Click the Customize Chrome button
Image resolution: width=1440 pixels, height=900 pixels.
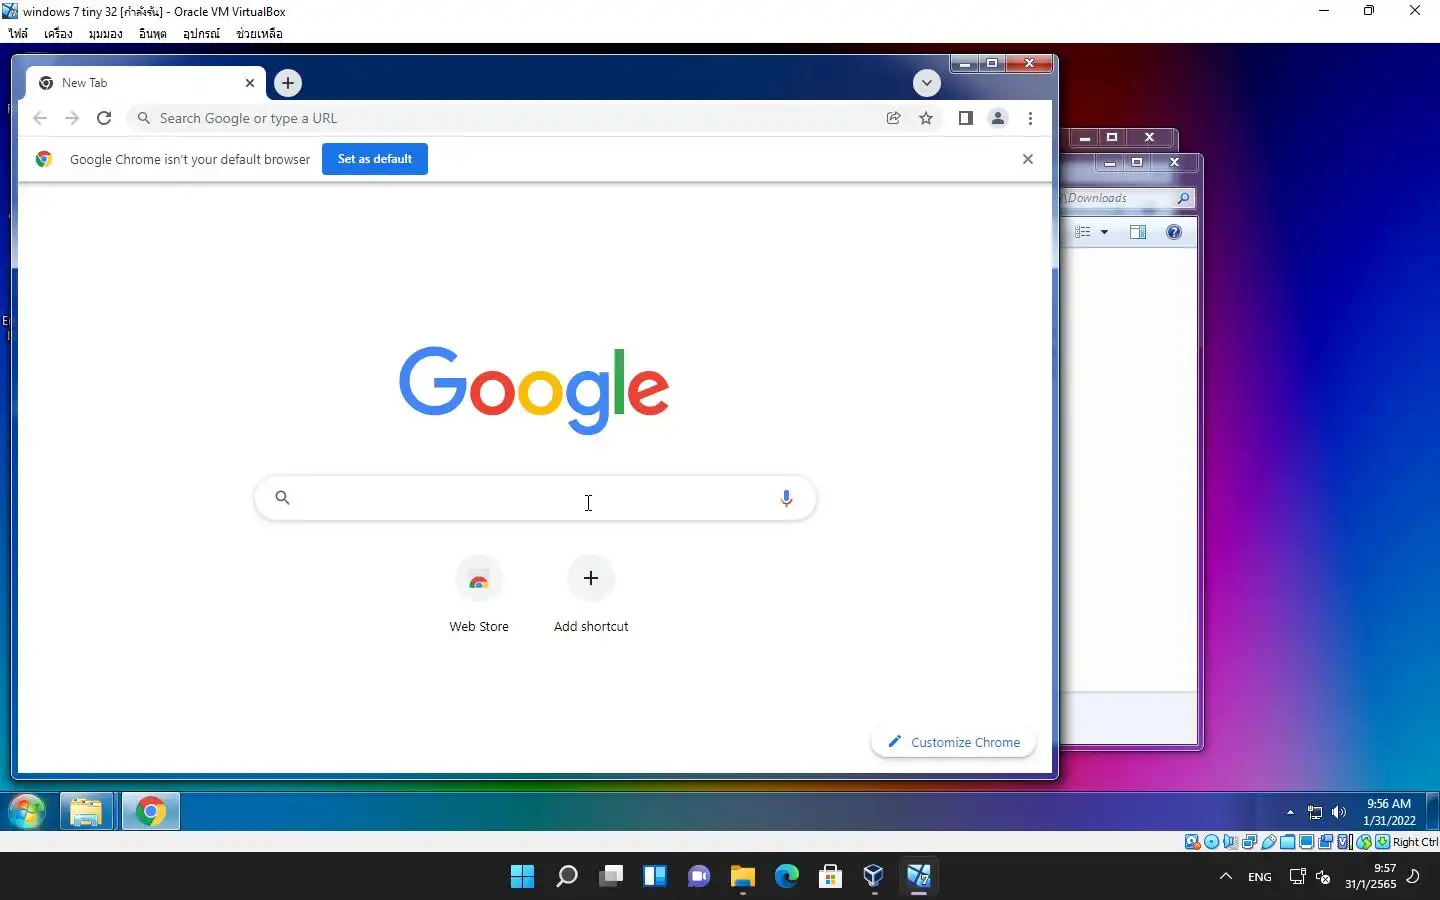pyautogui.click(x=953, y=742)
